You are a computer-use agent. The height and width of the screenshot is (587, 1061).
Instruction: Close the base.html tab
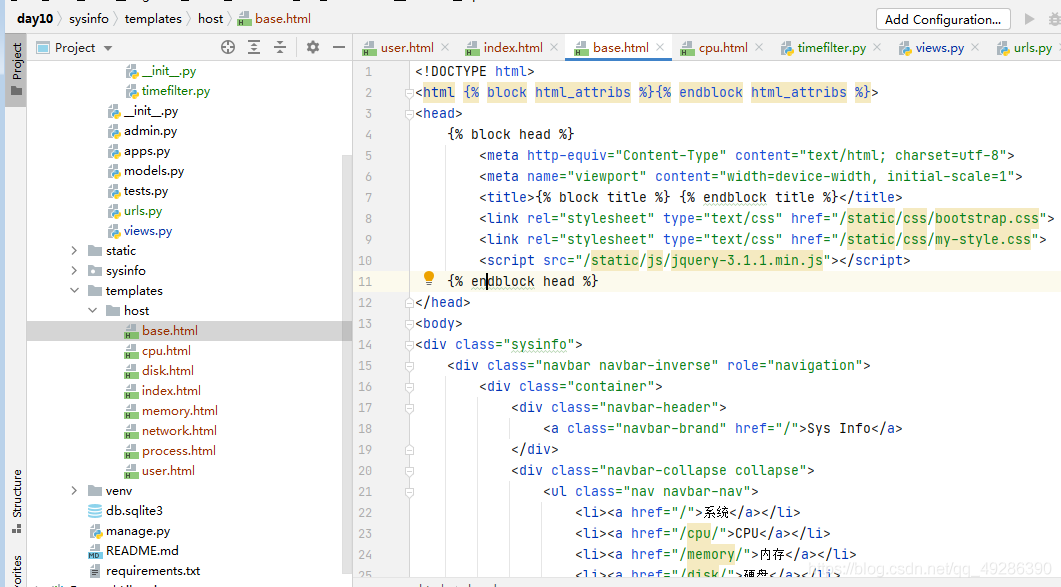660,47
